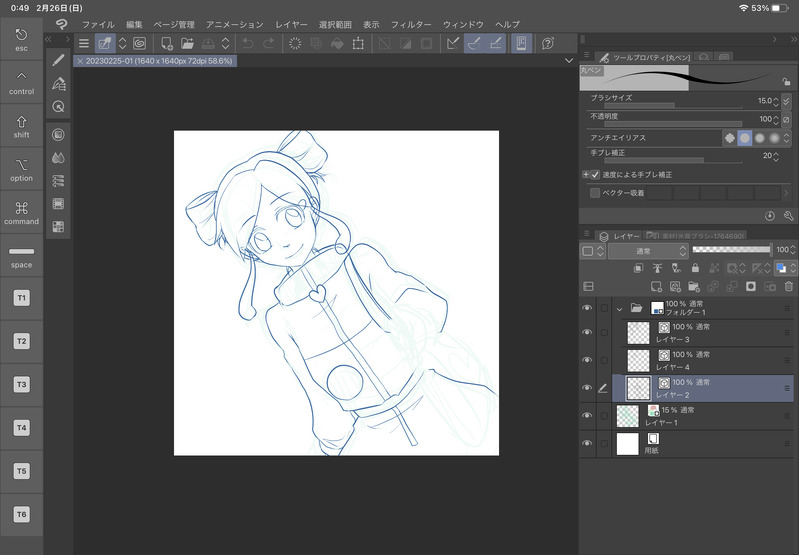Viewport: 799px width, 555px height.
Task: Click the Clip Studio logo icon
Action: tap(62, 24)
